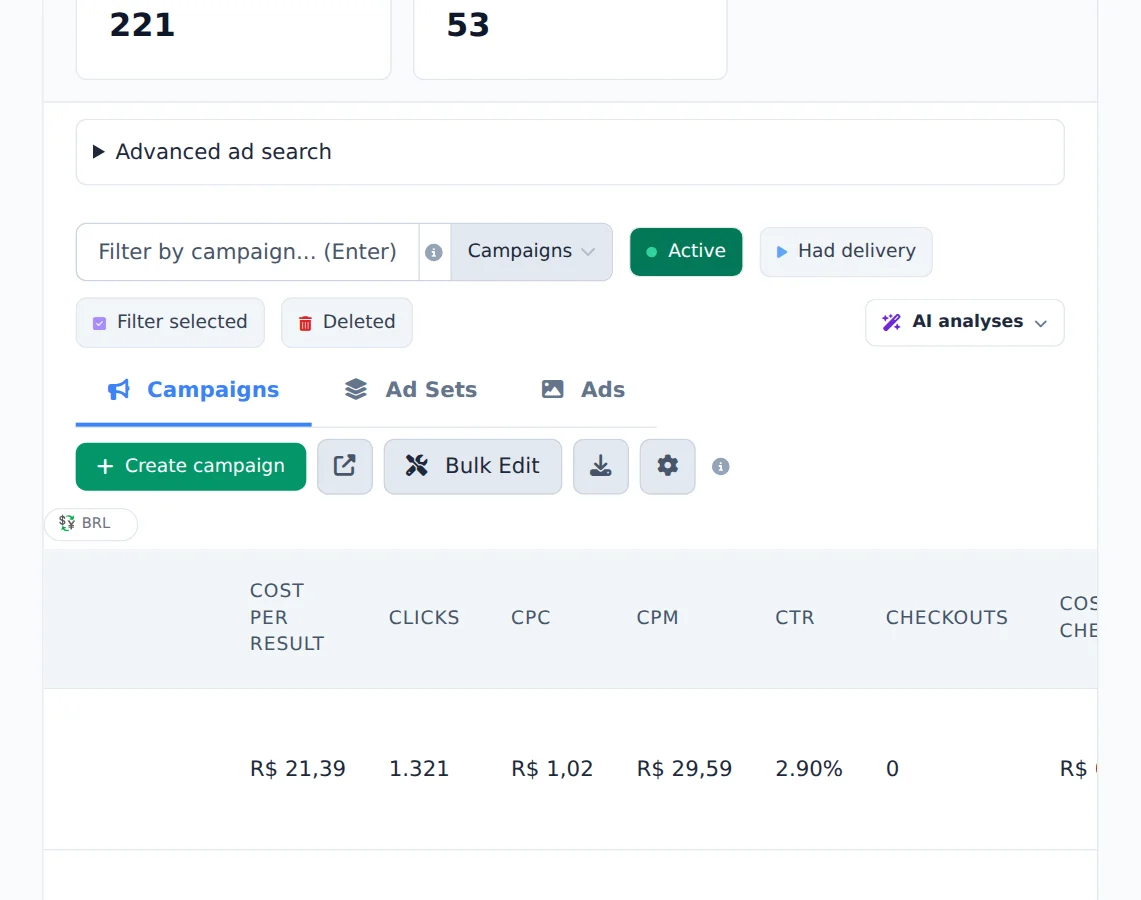Sort by the CLICKS column header

click(424, 618)
